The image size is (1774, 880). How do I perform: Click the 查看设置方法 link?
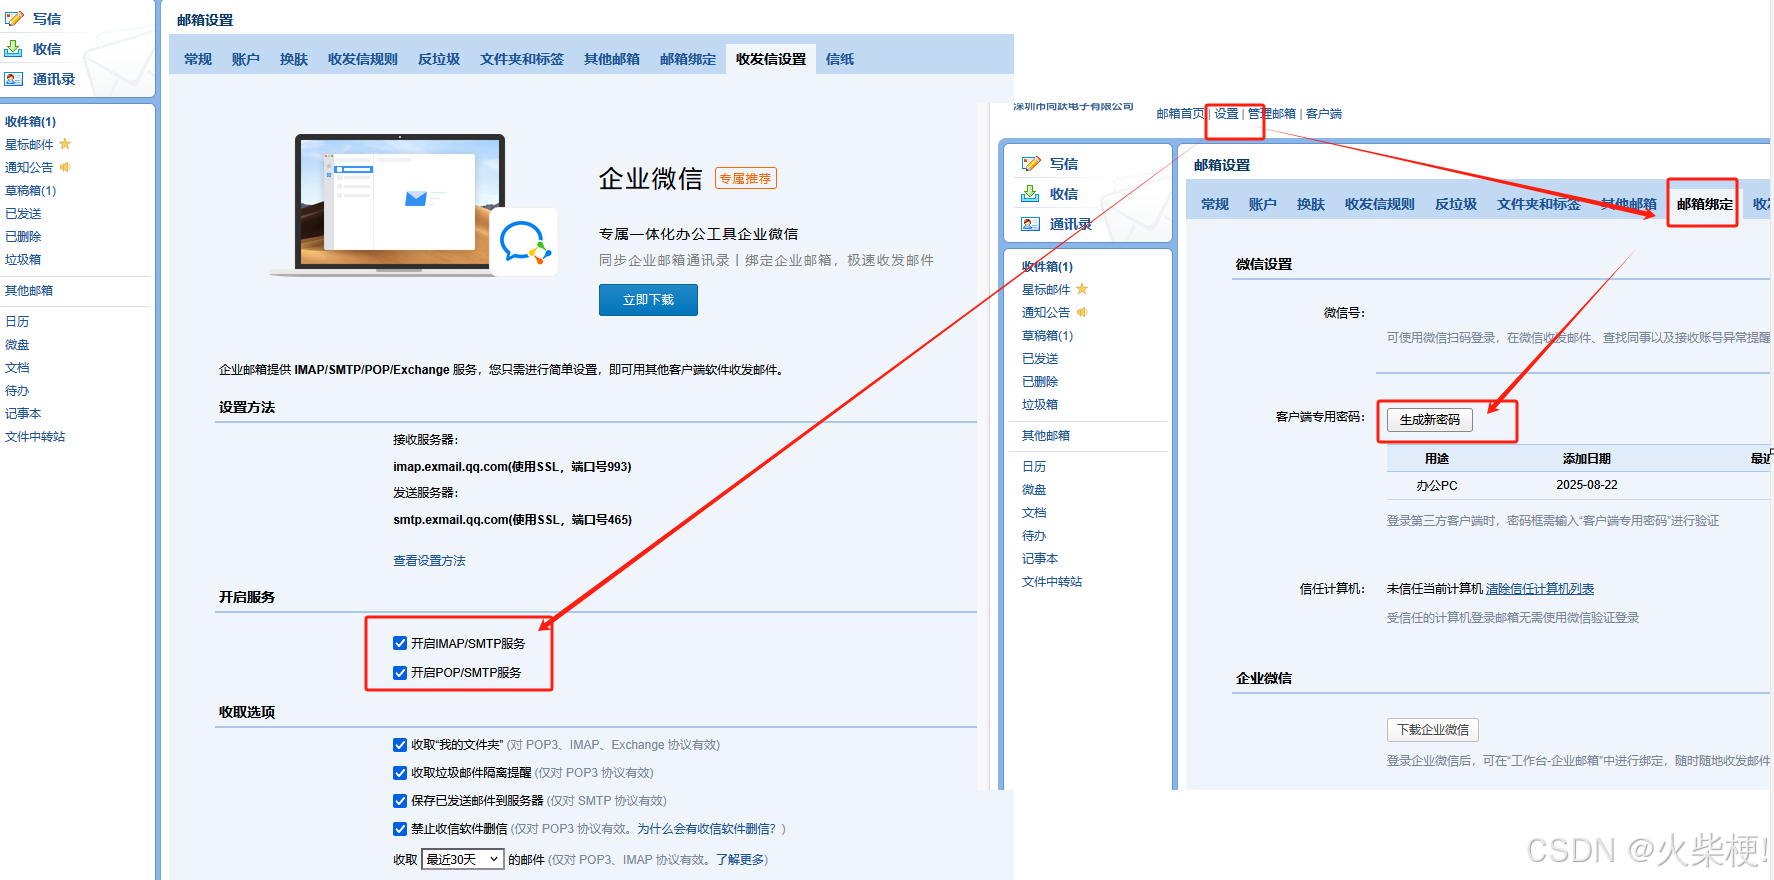pyautogui.click(x=429, y=561)
